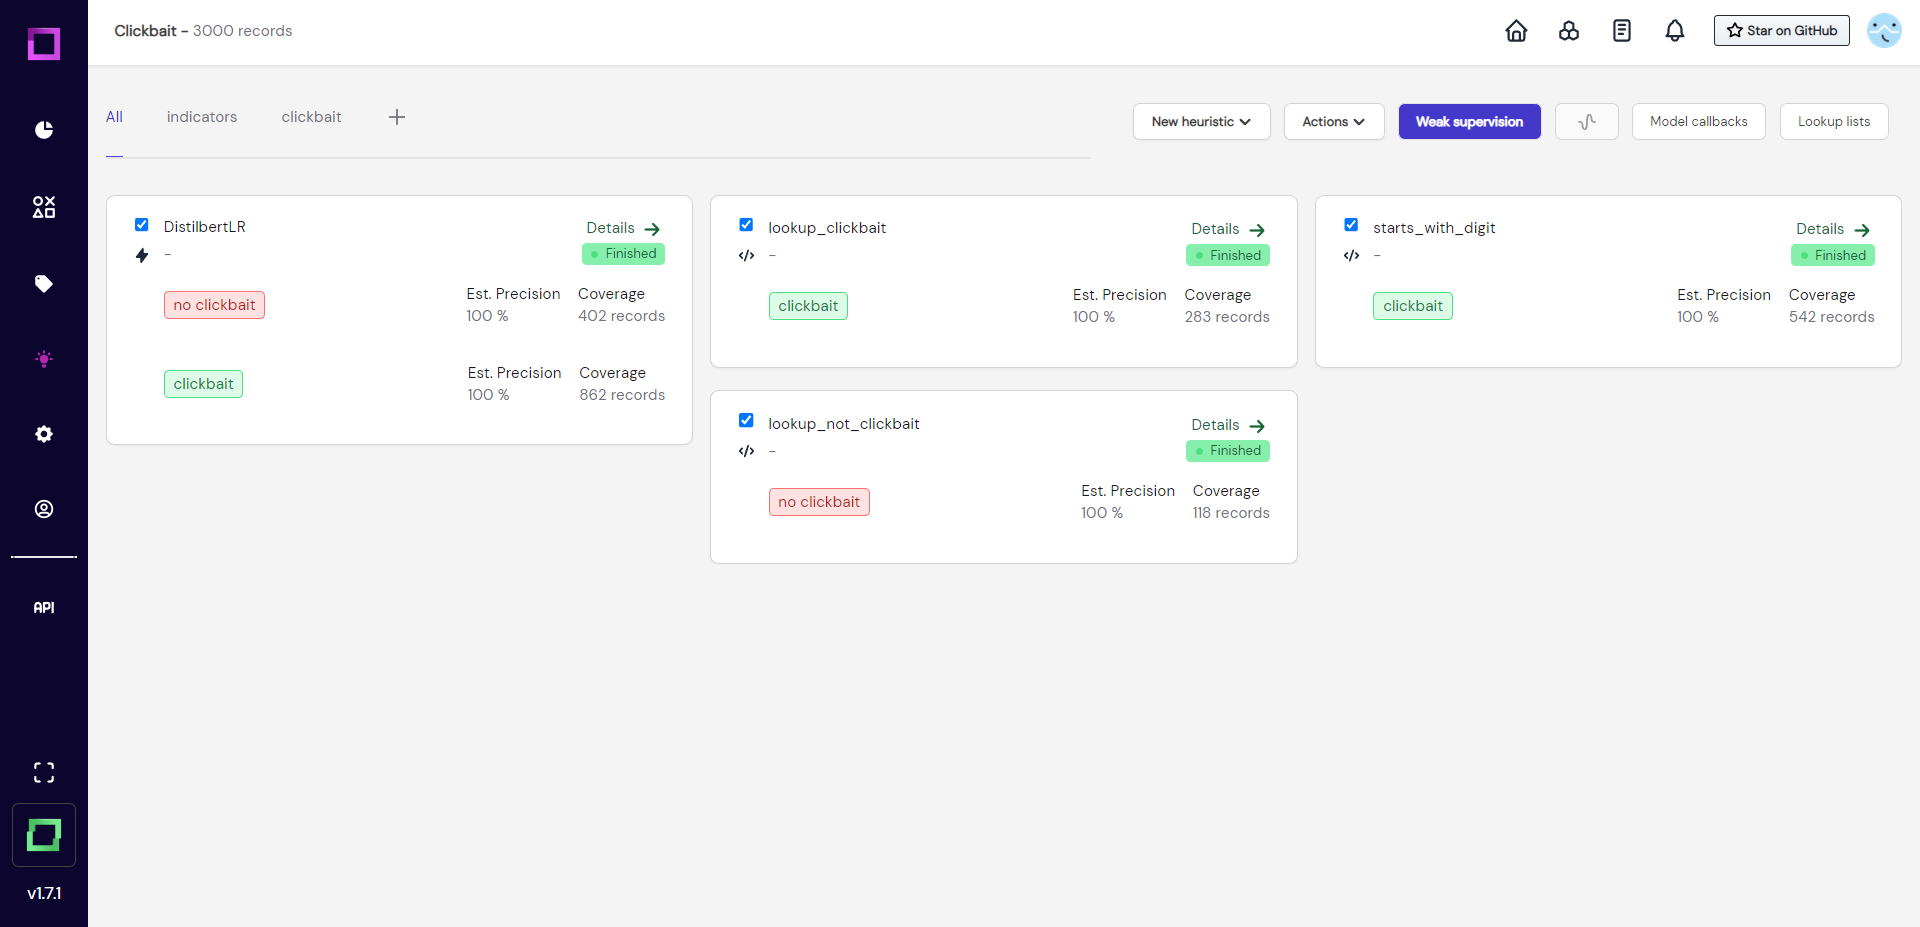Open Lookup lists
This screenshot has width=1920, height=927.
[x=1834, y=122]
